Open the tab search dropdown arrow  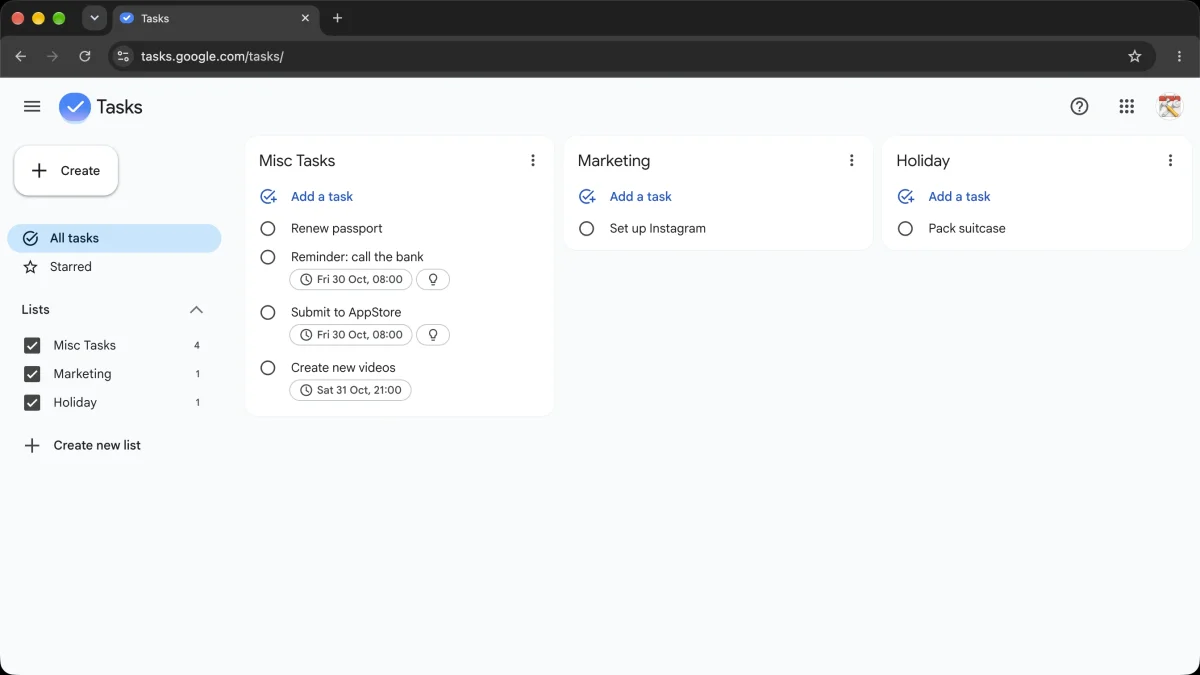coord(94,18)
